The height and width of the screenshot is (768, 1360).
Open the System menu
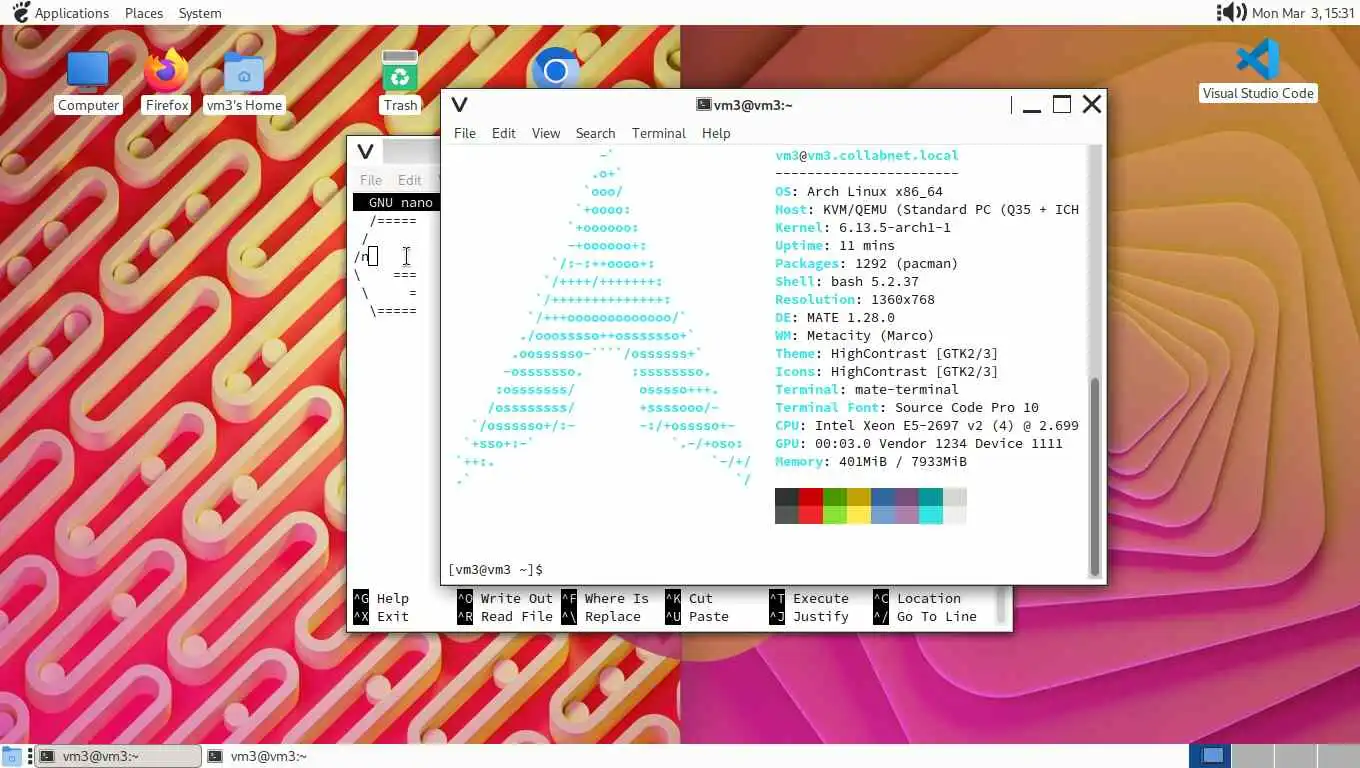(x=200, y=13)
